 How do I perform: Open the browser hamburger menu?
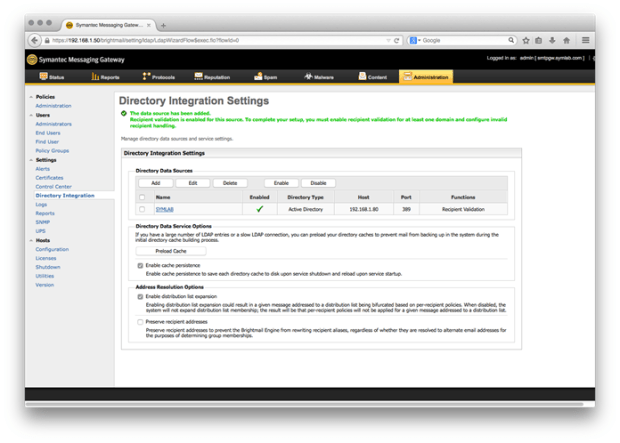pos(586,41)
